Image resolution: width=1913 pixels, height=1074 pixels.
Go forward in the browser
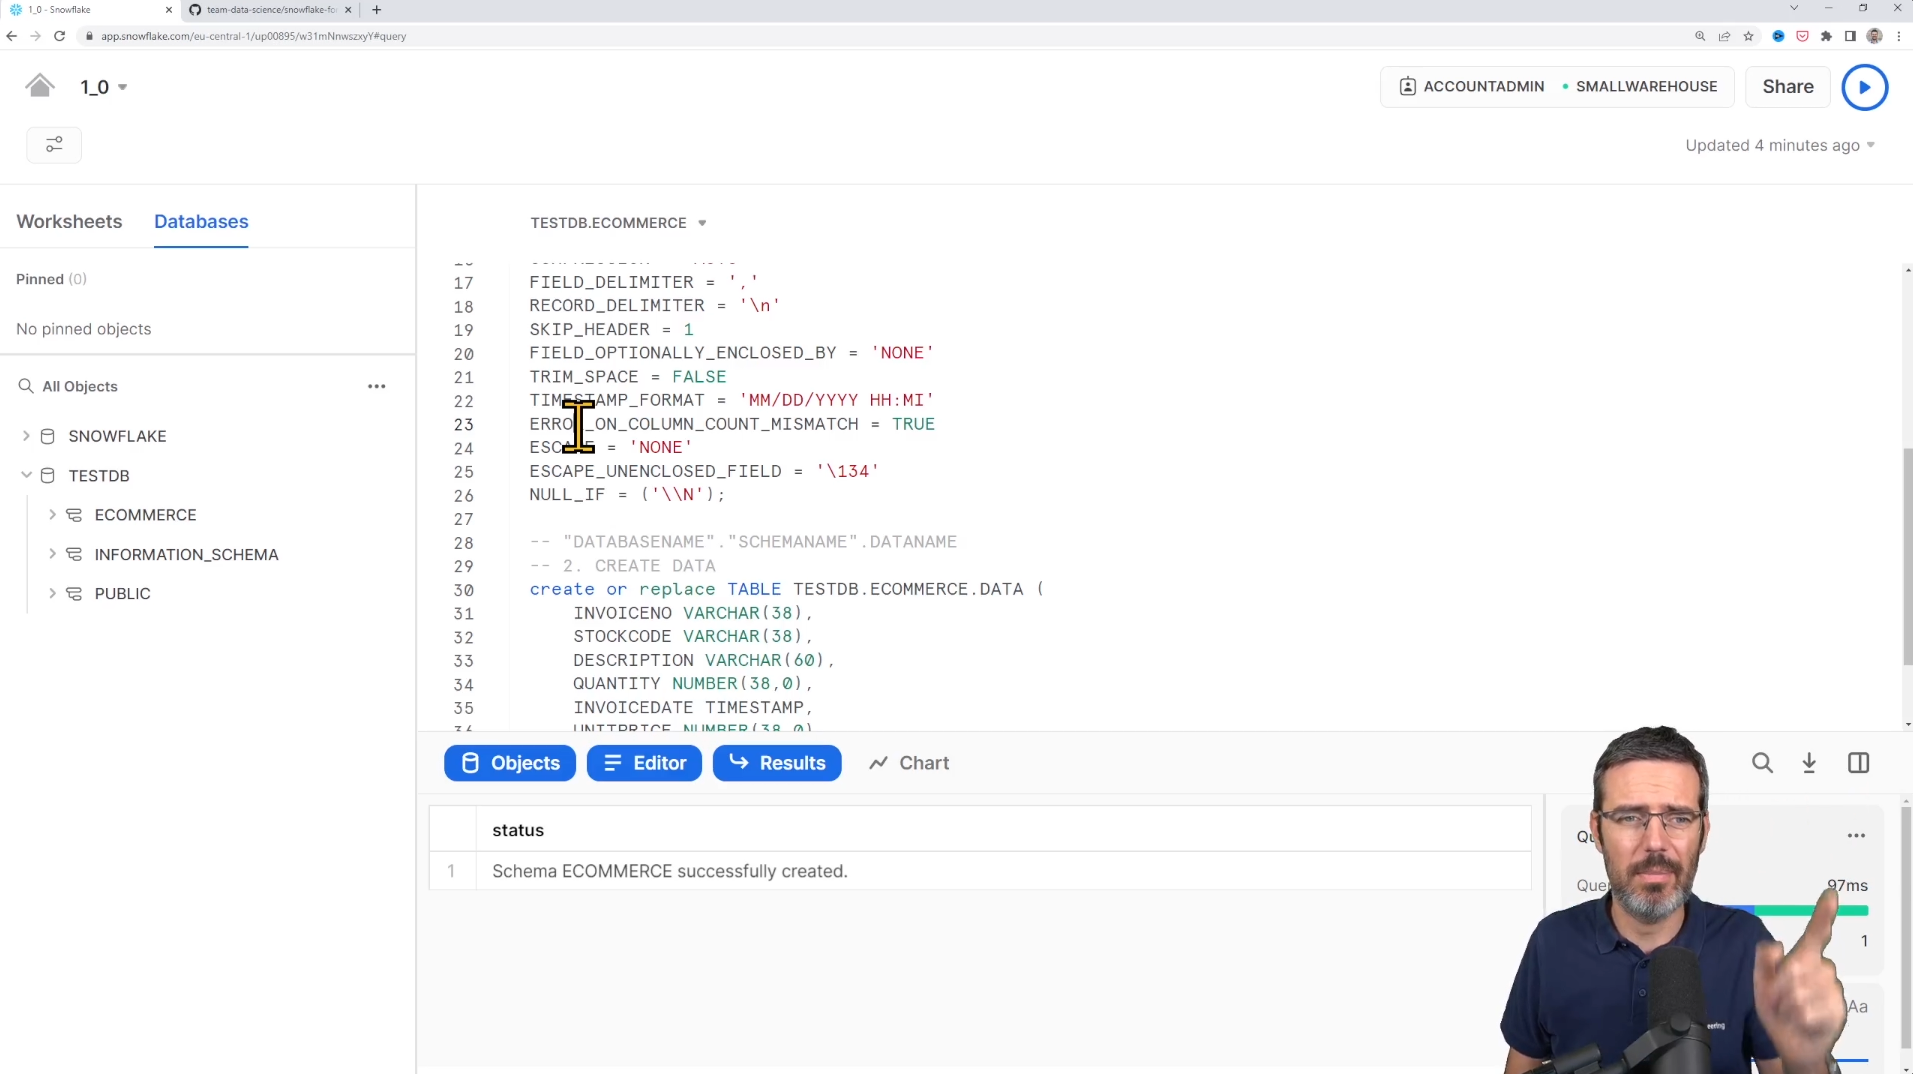[36, 36]
